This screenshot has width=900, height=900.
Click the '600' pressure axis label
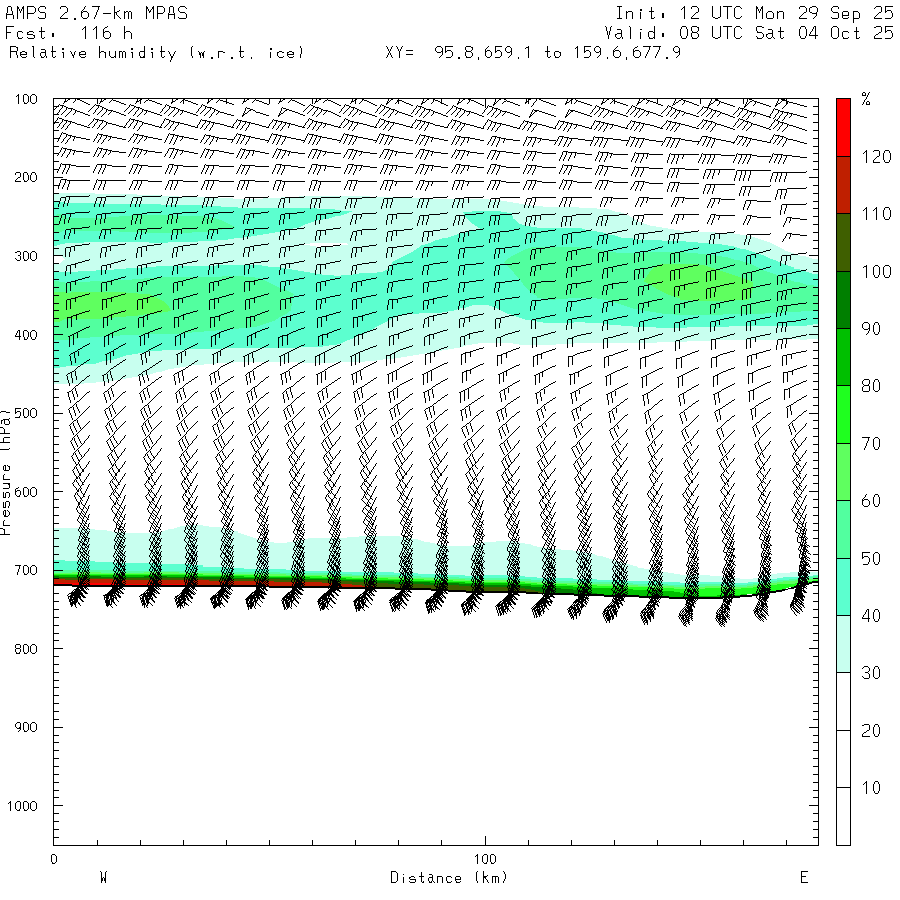pos(26,492)
